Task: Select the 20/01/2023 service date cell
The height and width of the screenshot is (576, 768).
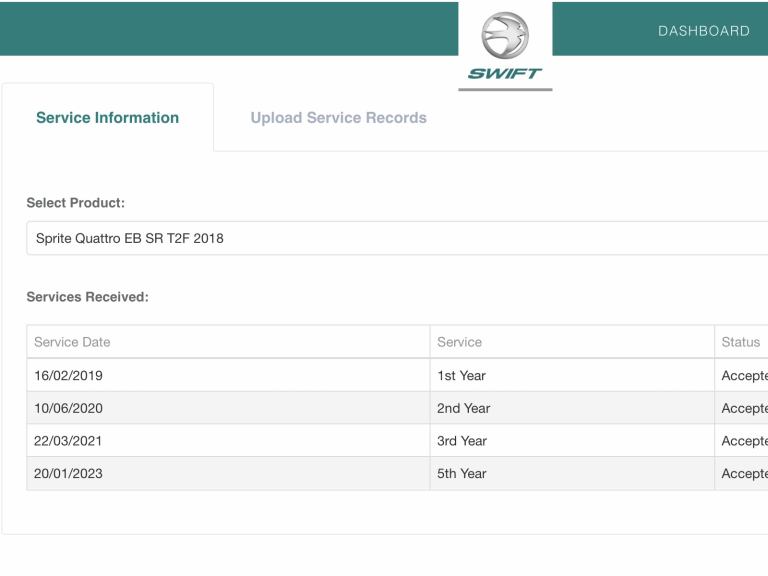Action: coord(68,474)
